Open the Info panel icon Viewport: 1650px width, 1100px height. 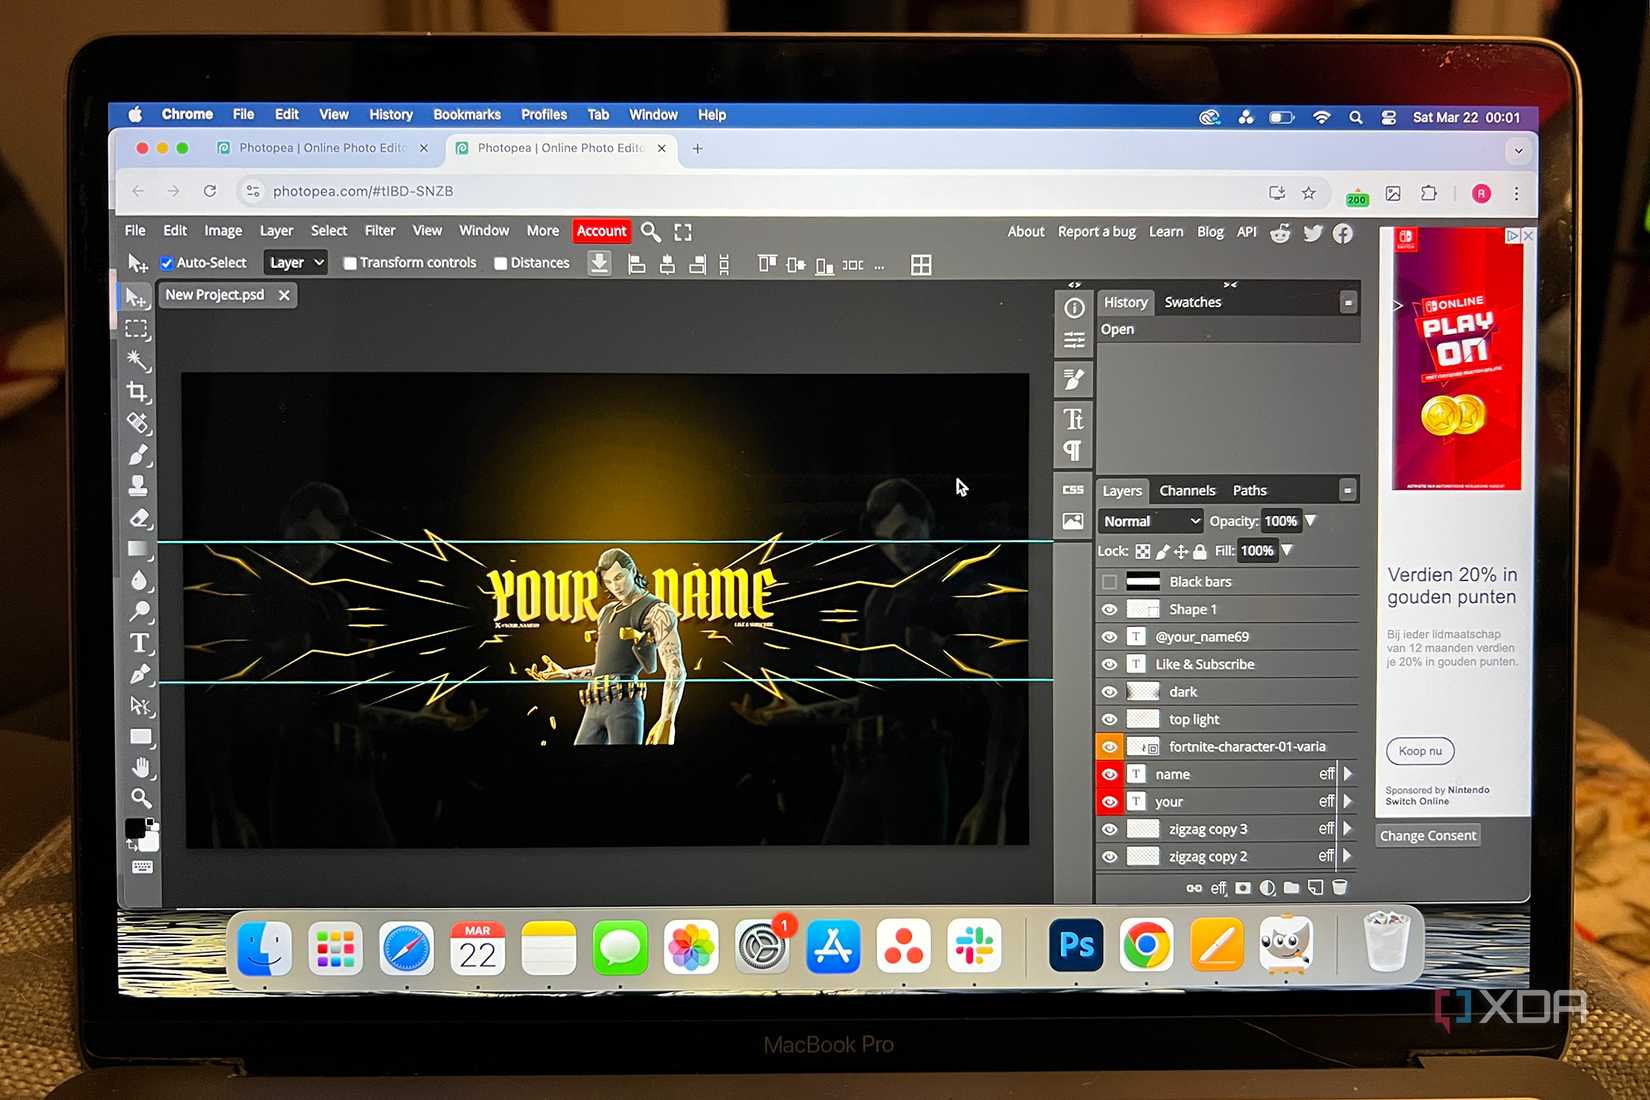[x=1074, y=308]
